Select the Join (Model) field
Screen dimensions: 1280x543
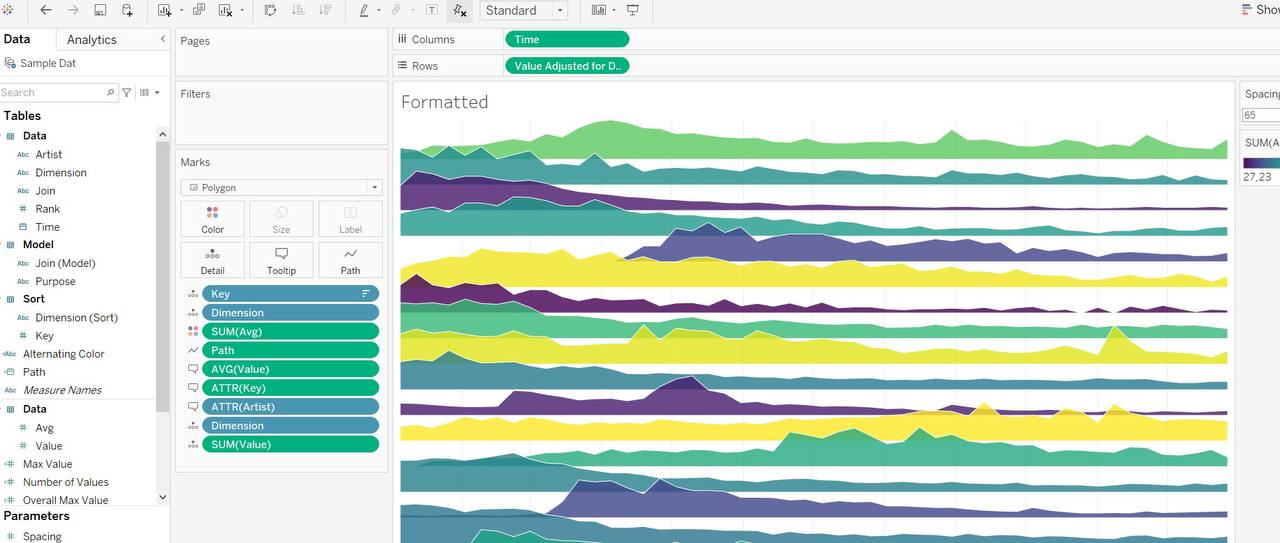(65, 263)
